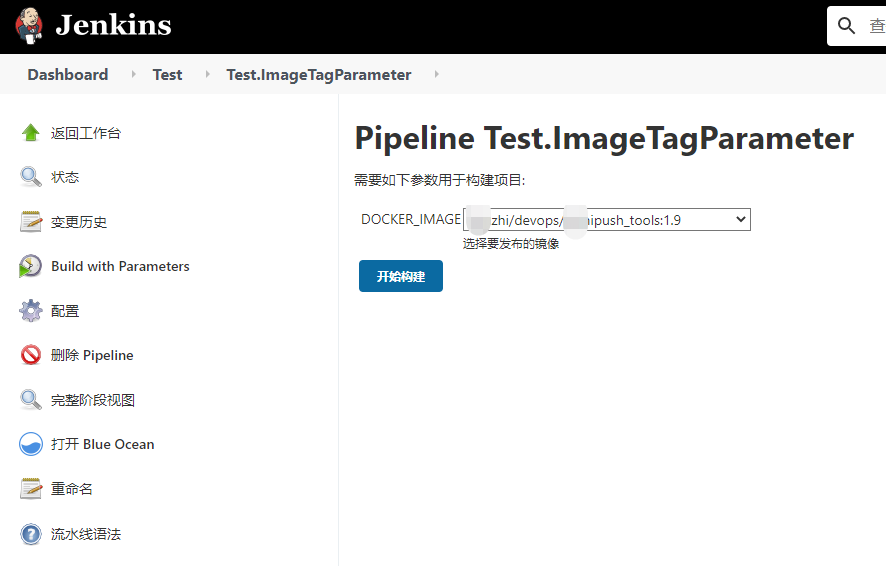
Task: Click the Jenkins butler logo icon
Action: point(29,26)
